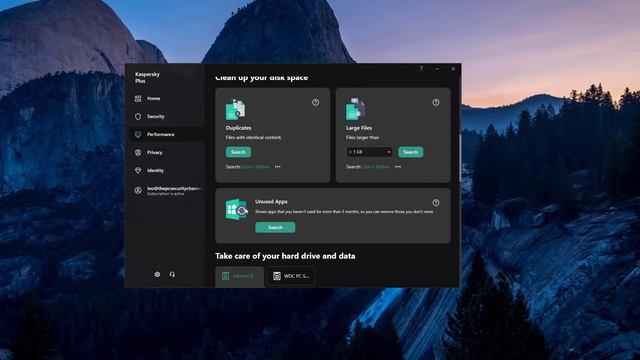Select the Performance menu item
Viewport: 640px width, 360px height.
[167, 134]
